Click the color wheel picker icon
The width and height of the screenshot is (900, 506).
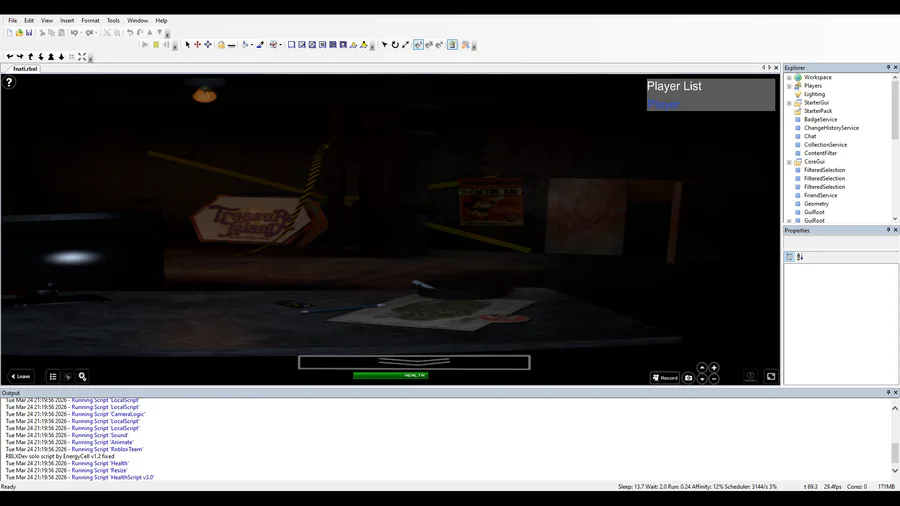[x=273, y=45]
